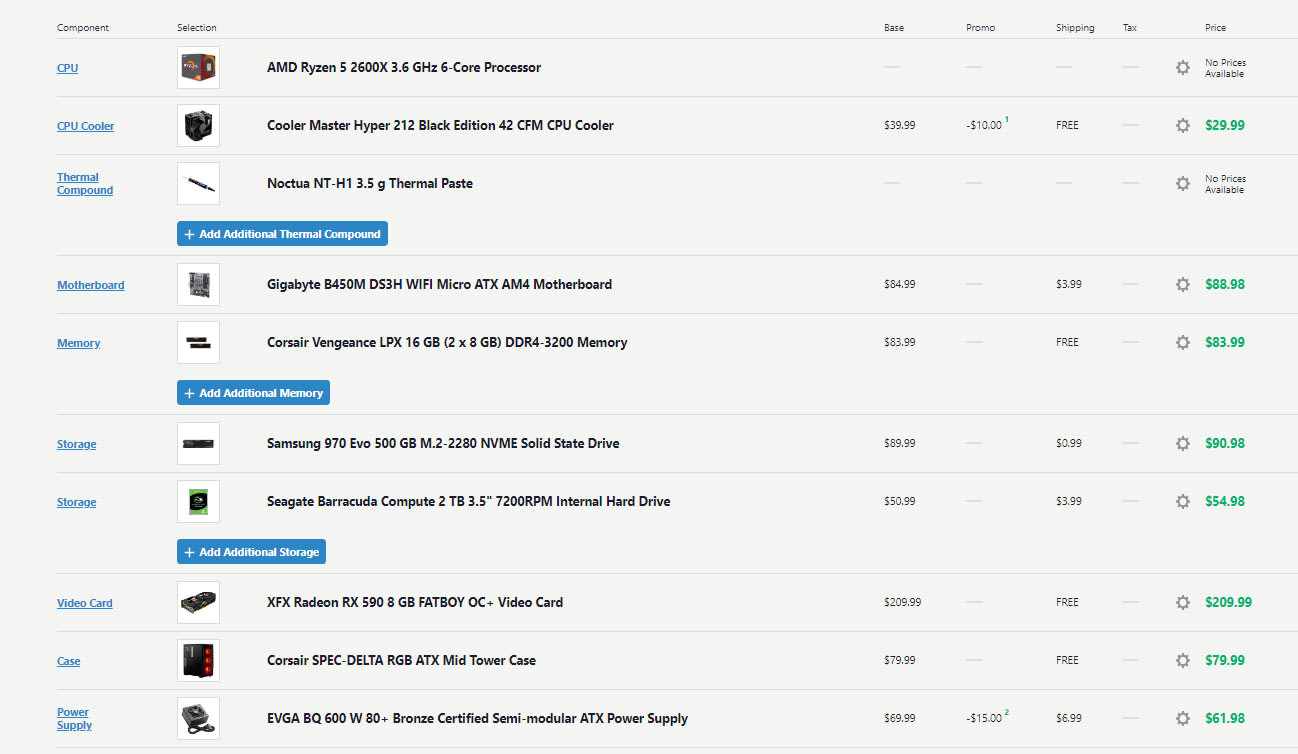1298x754 pixels.
Task: Click Add Additional Thermal Compound button
Action: [x=282, y=234]
